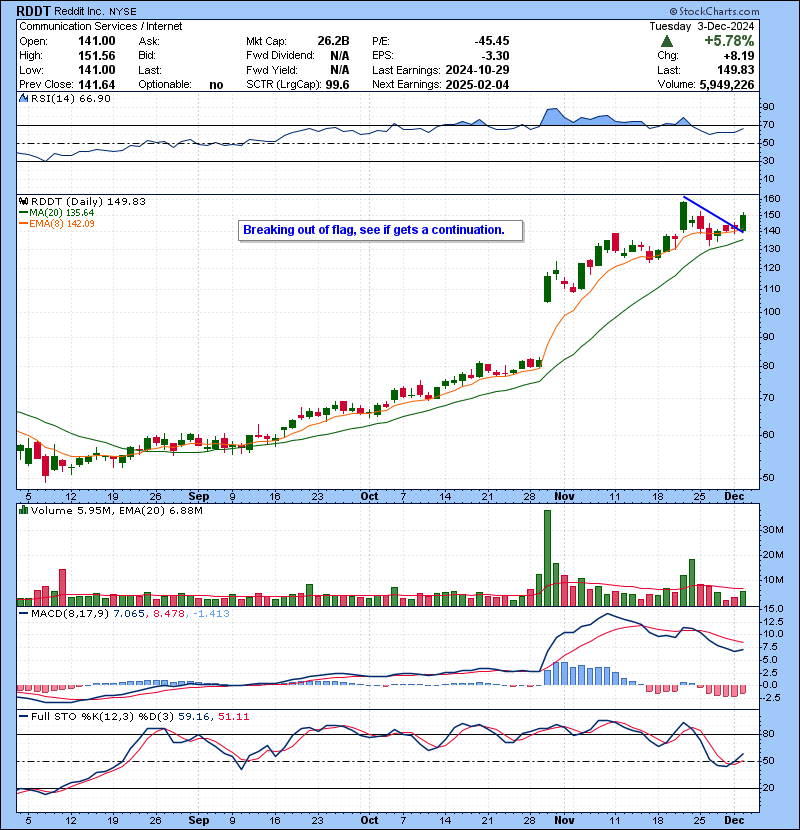Click the RSI value 66.90
This screenshot has width=800, height=830.
(x=97, y=98)
